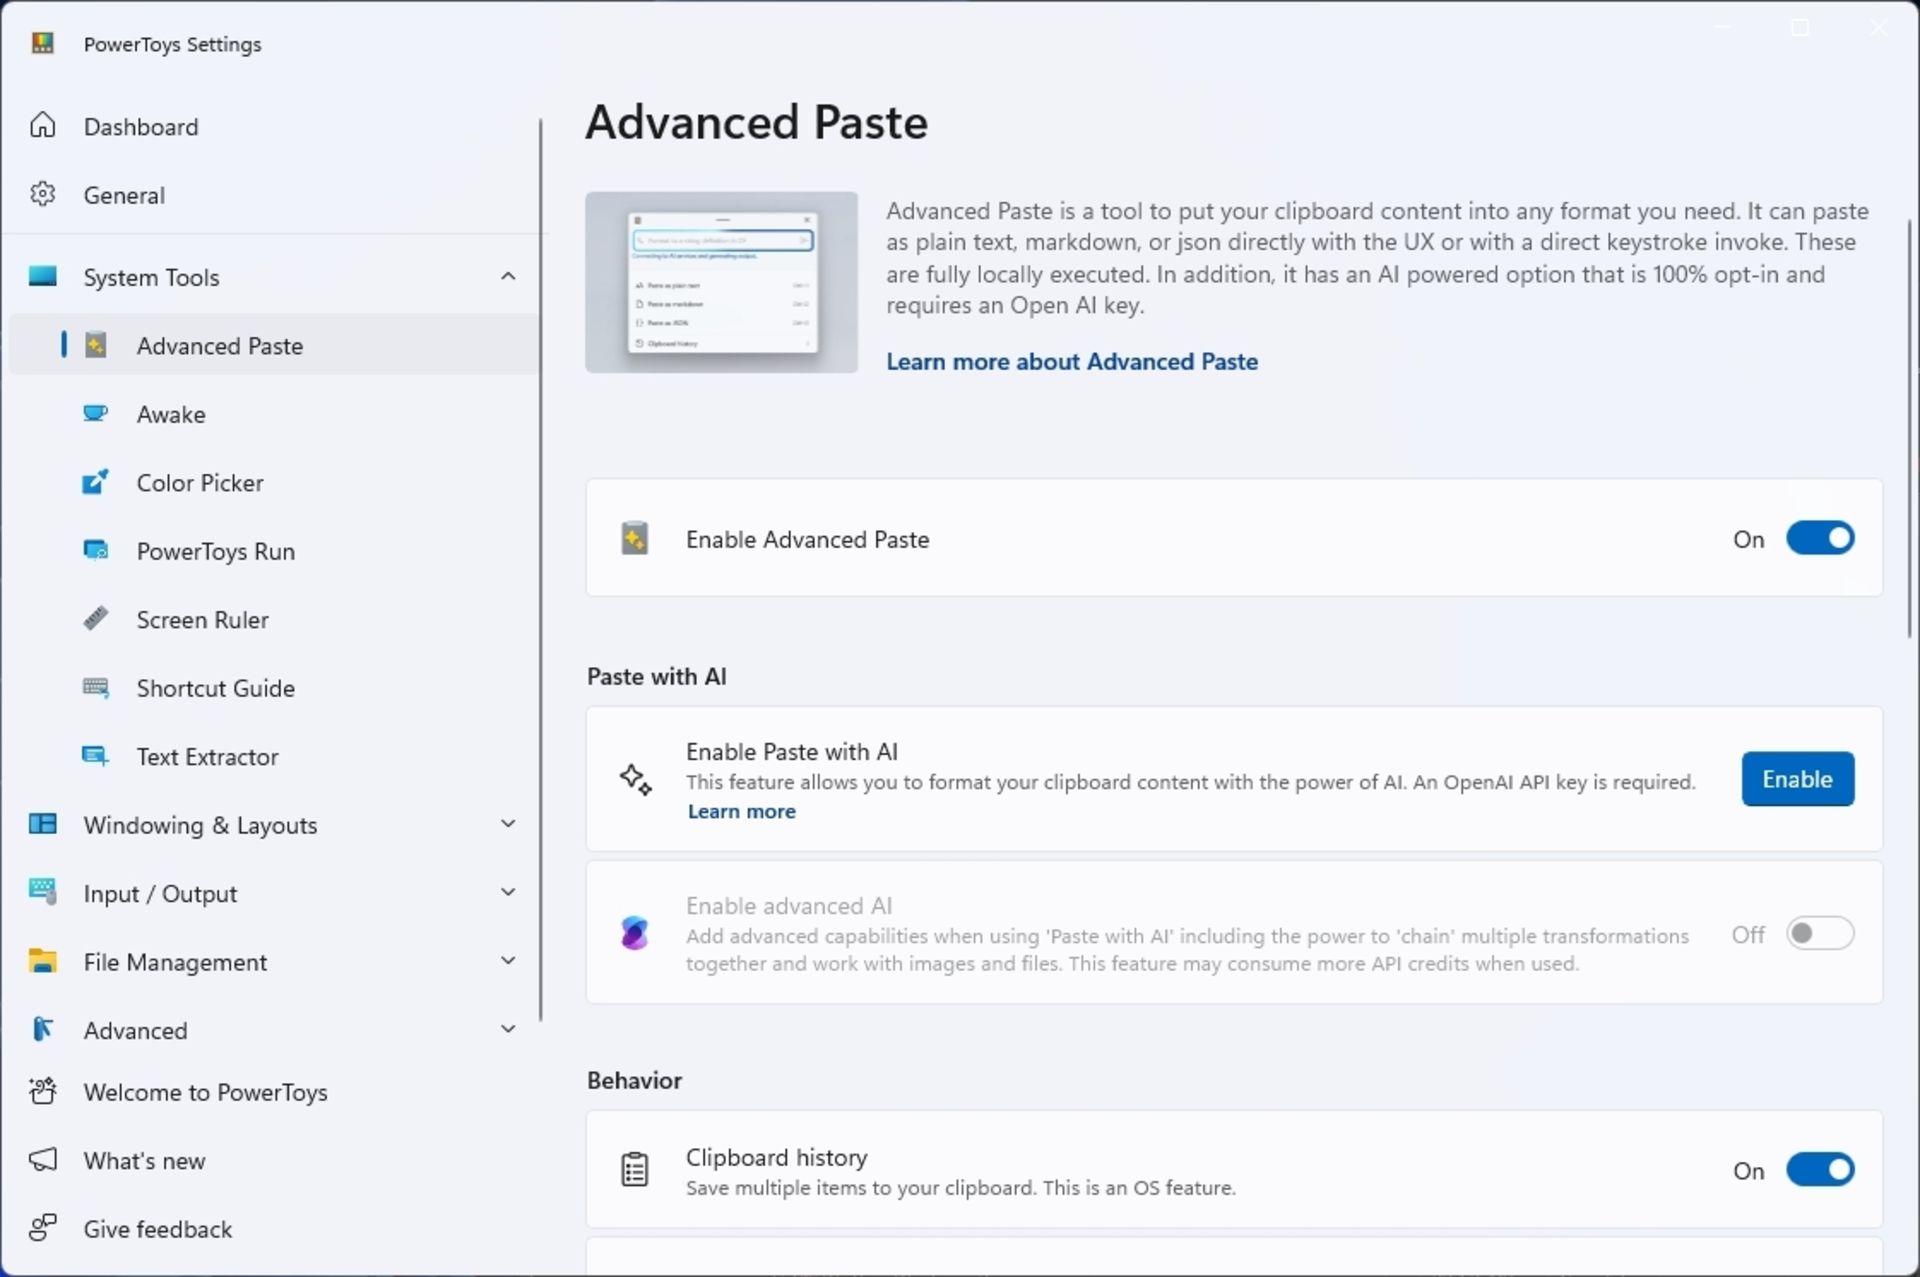Click the sidebar navigation scrollbar

pos(541,570)
